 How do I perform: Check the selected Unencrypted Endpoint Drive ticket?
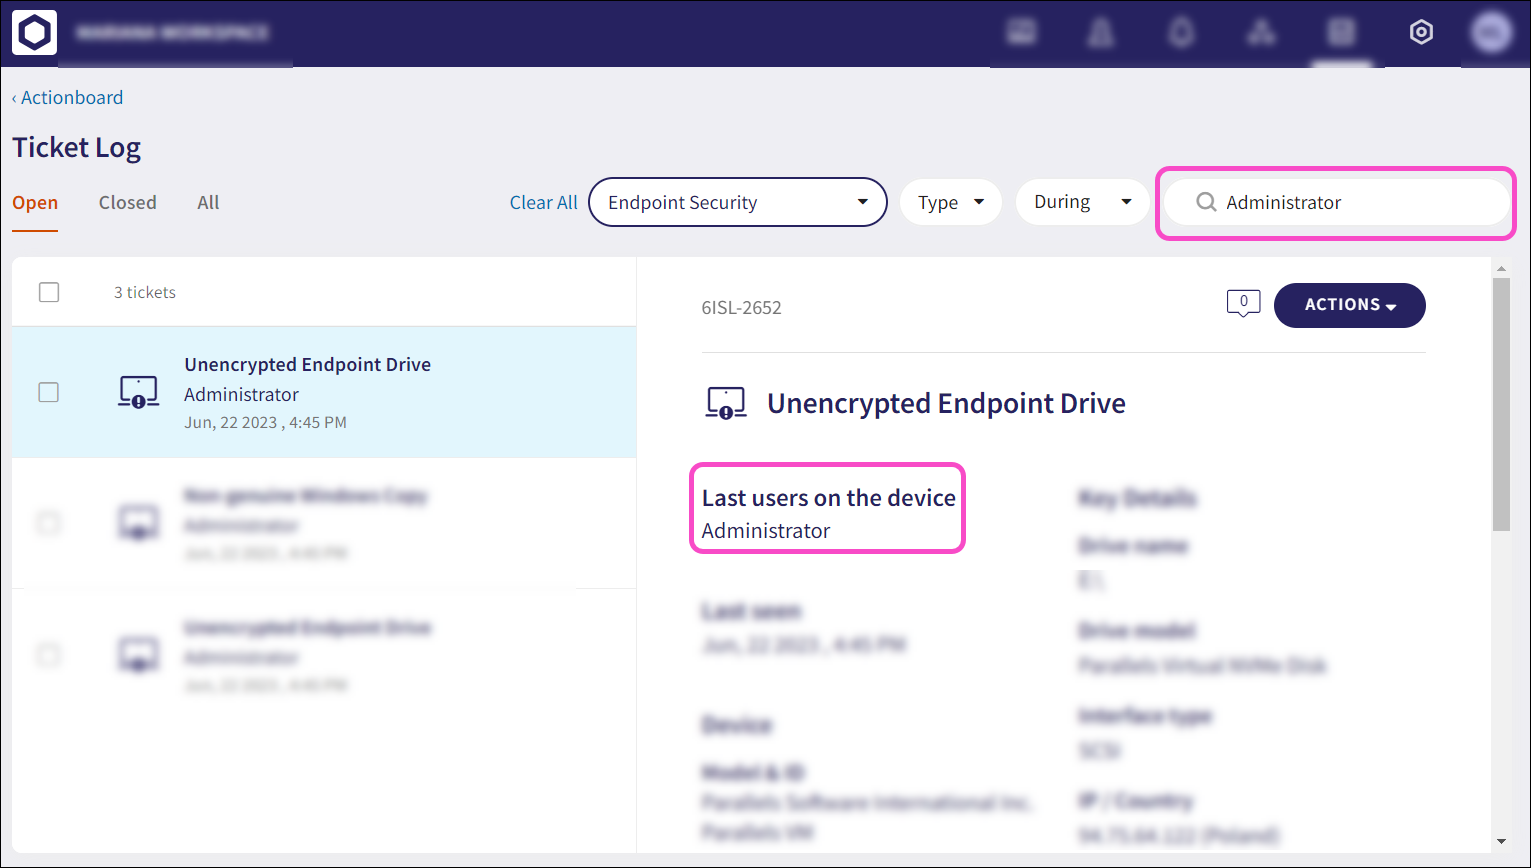(49, 392)
